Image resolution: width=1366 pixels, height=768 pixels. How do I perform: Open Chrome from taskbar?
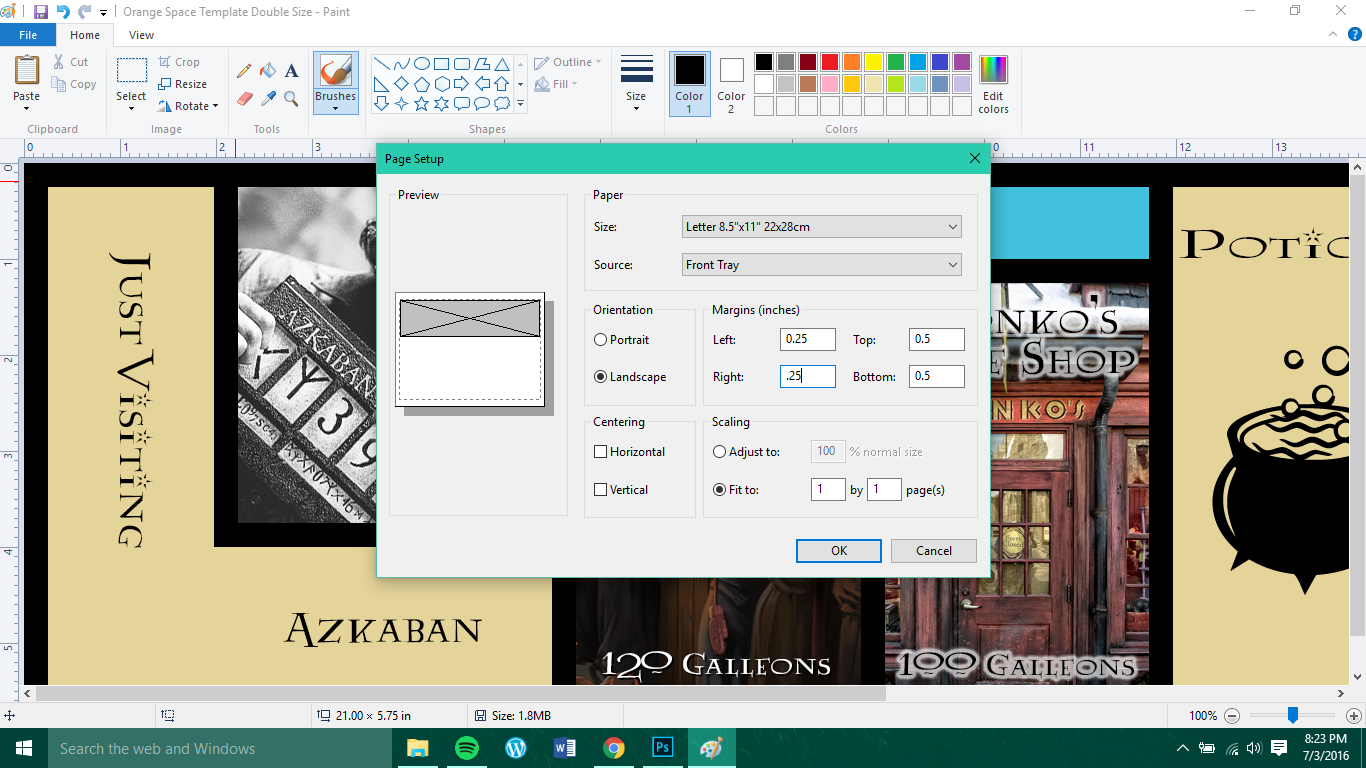coord(613,748)
